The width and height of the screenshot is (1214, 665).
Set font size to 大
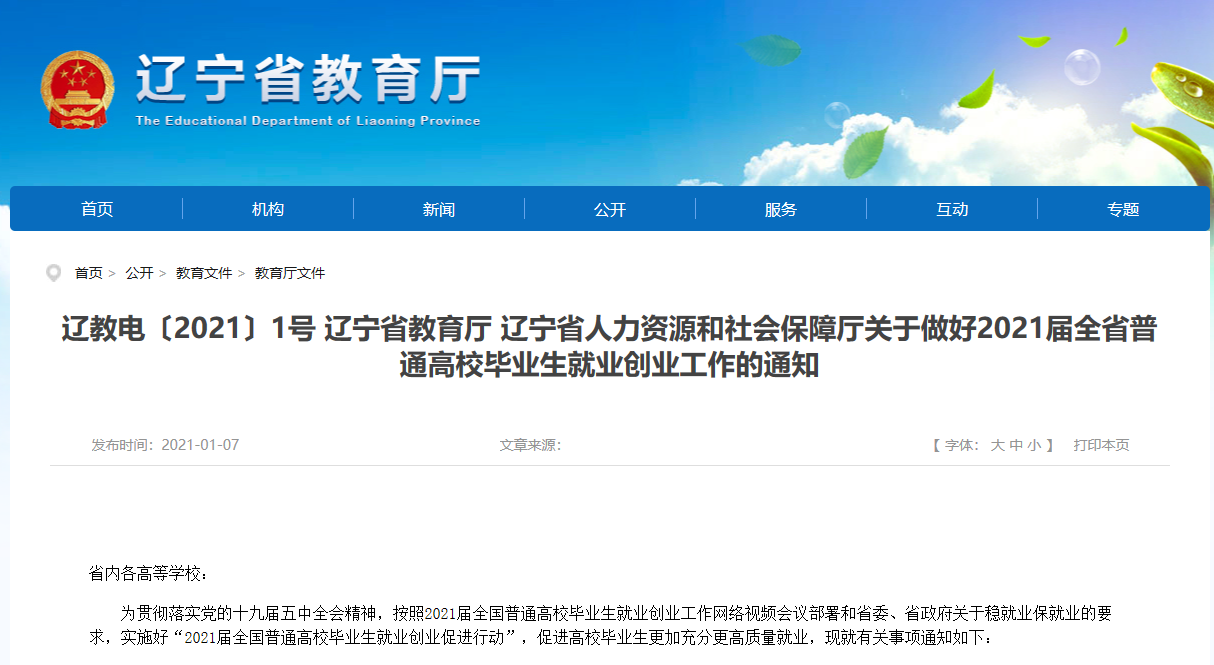[x=997, y=445]
